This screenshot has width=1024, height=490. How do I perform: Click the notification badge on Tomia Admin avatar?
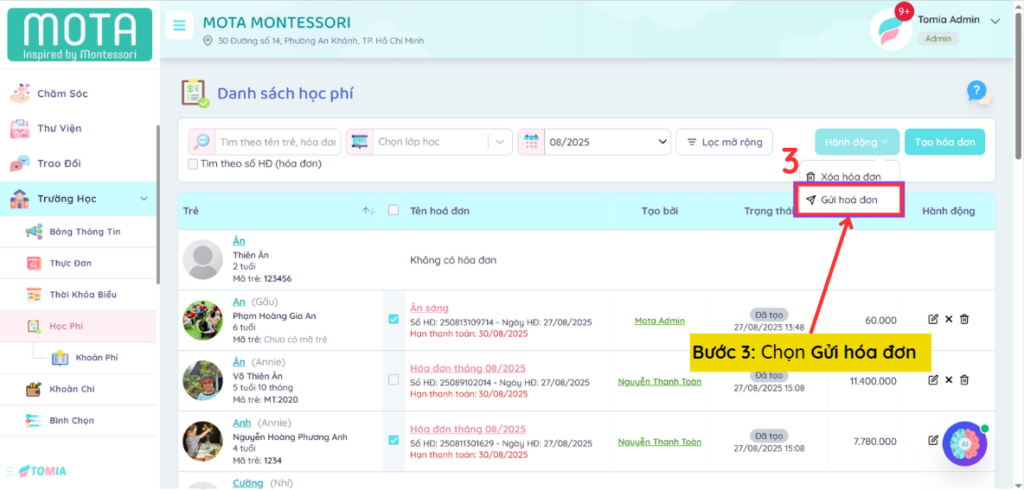(904, 12)
